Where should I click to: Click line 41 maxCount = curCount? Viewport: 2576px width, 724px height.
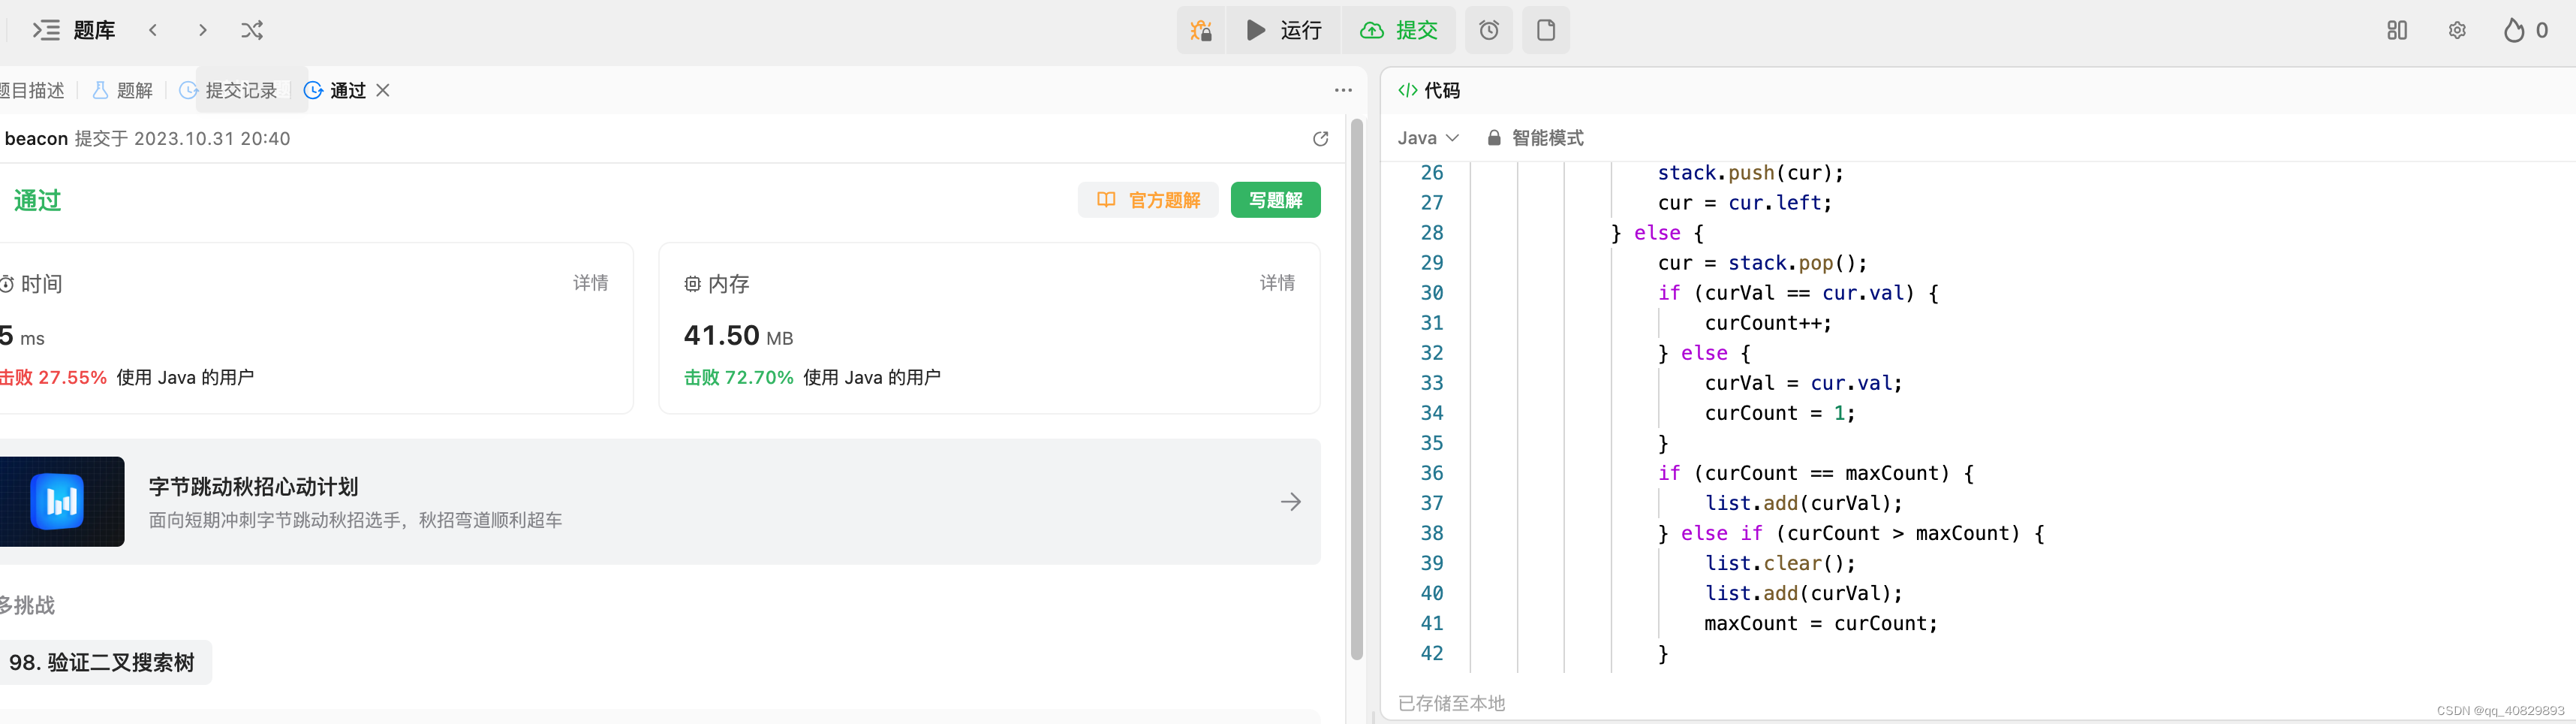pos(1820,623)
